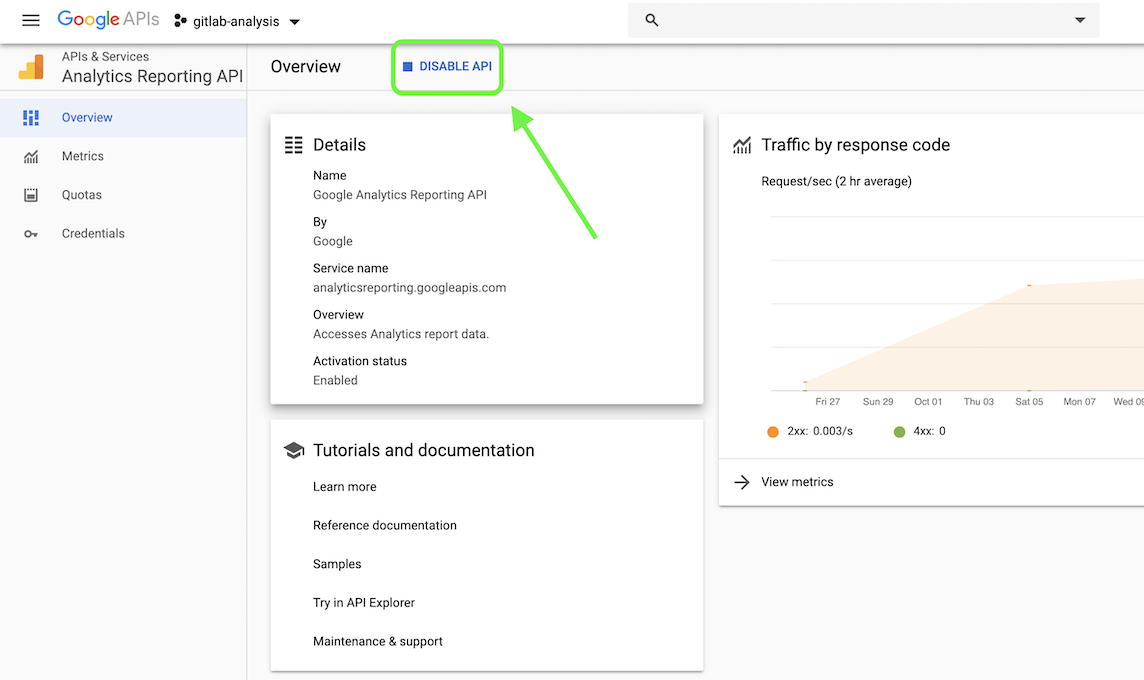Image resolution: width=1144 pixels, height=680 pixels.
Task: Click the DISABLE API button
Action: (447, 66)
